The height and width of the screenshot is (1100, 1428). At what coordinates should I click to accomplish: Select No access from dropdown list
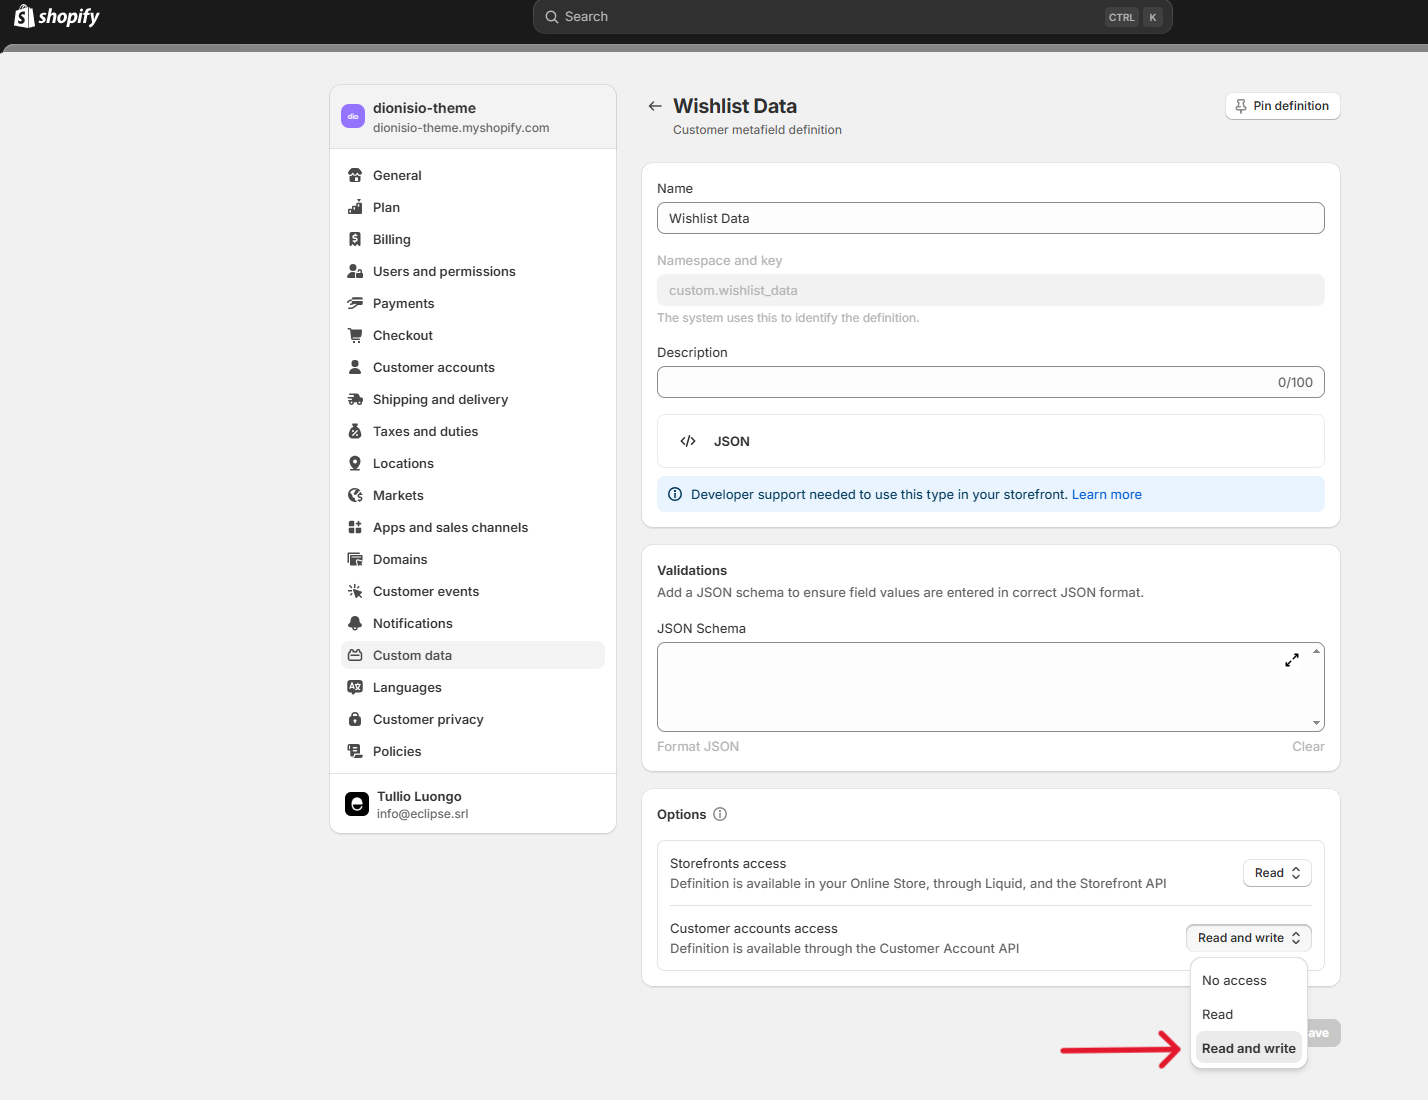[x=1234, y=981]
